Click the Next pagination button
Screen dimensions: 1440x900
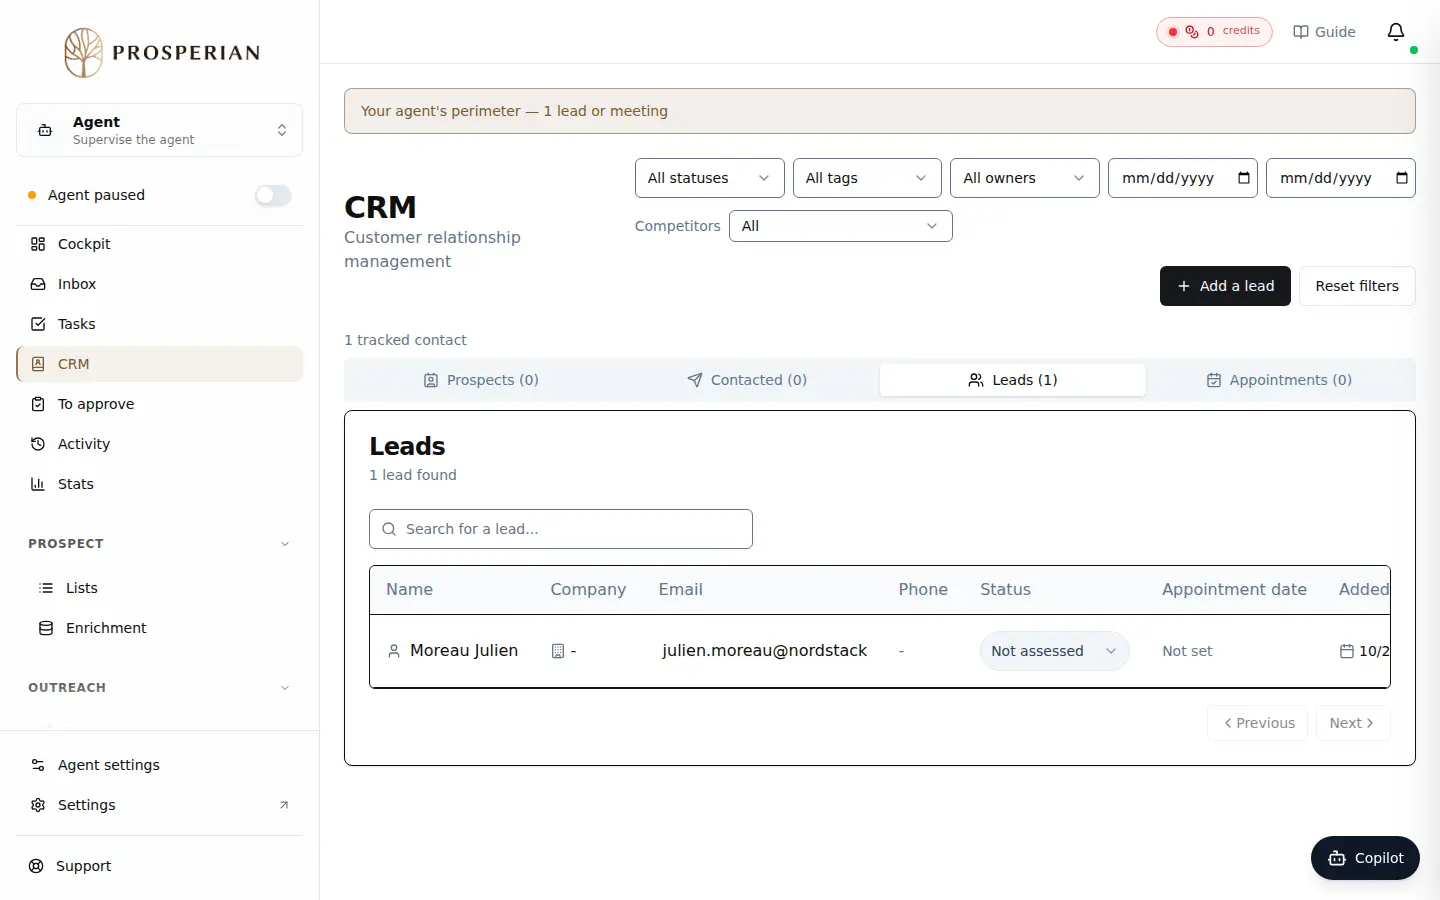click(x=1353, y=723)
